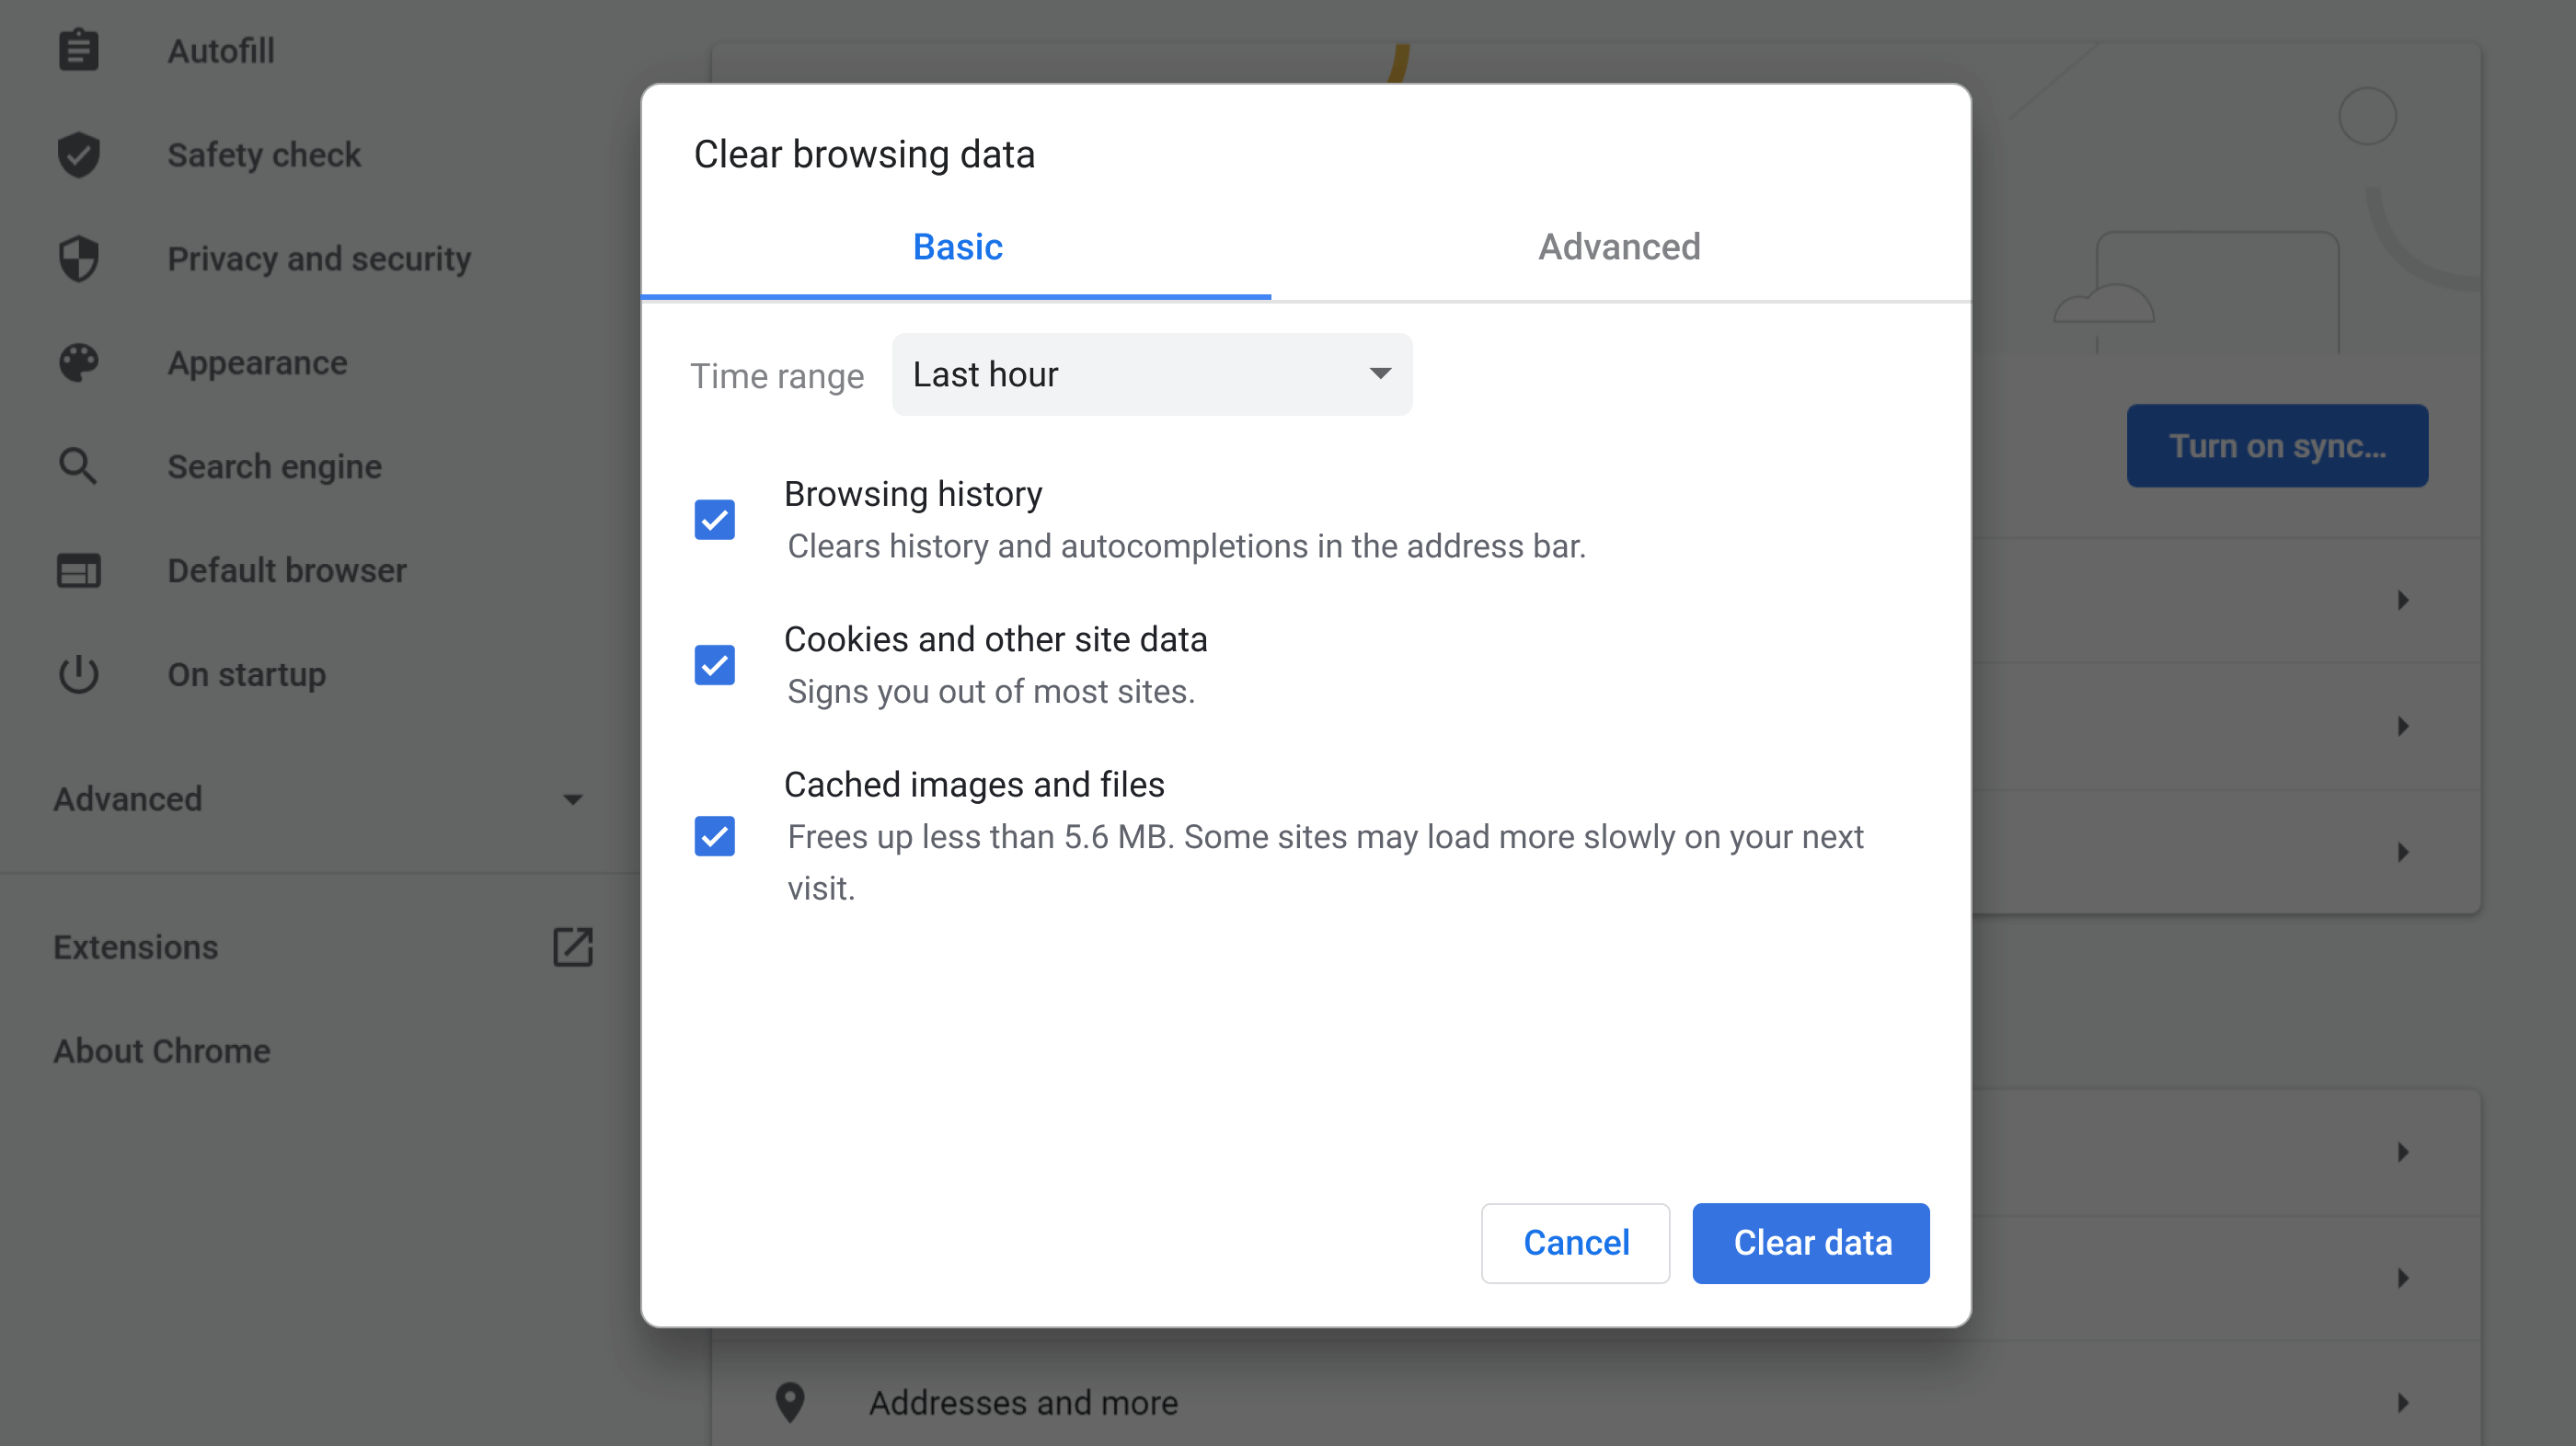The height and width of the screenshot is (1446, 2576).
Task: Click the Appearance palette icon
Action: [80, 362]
